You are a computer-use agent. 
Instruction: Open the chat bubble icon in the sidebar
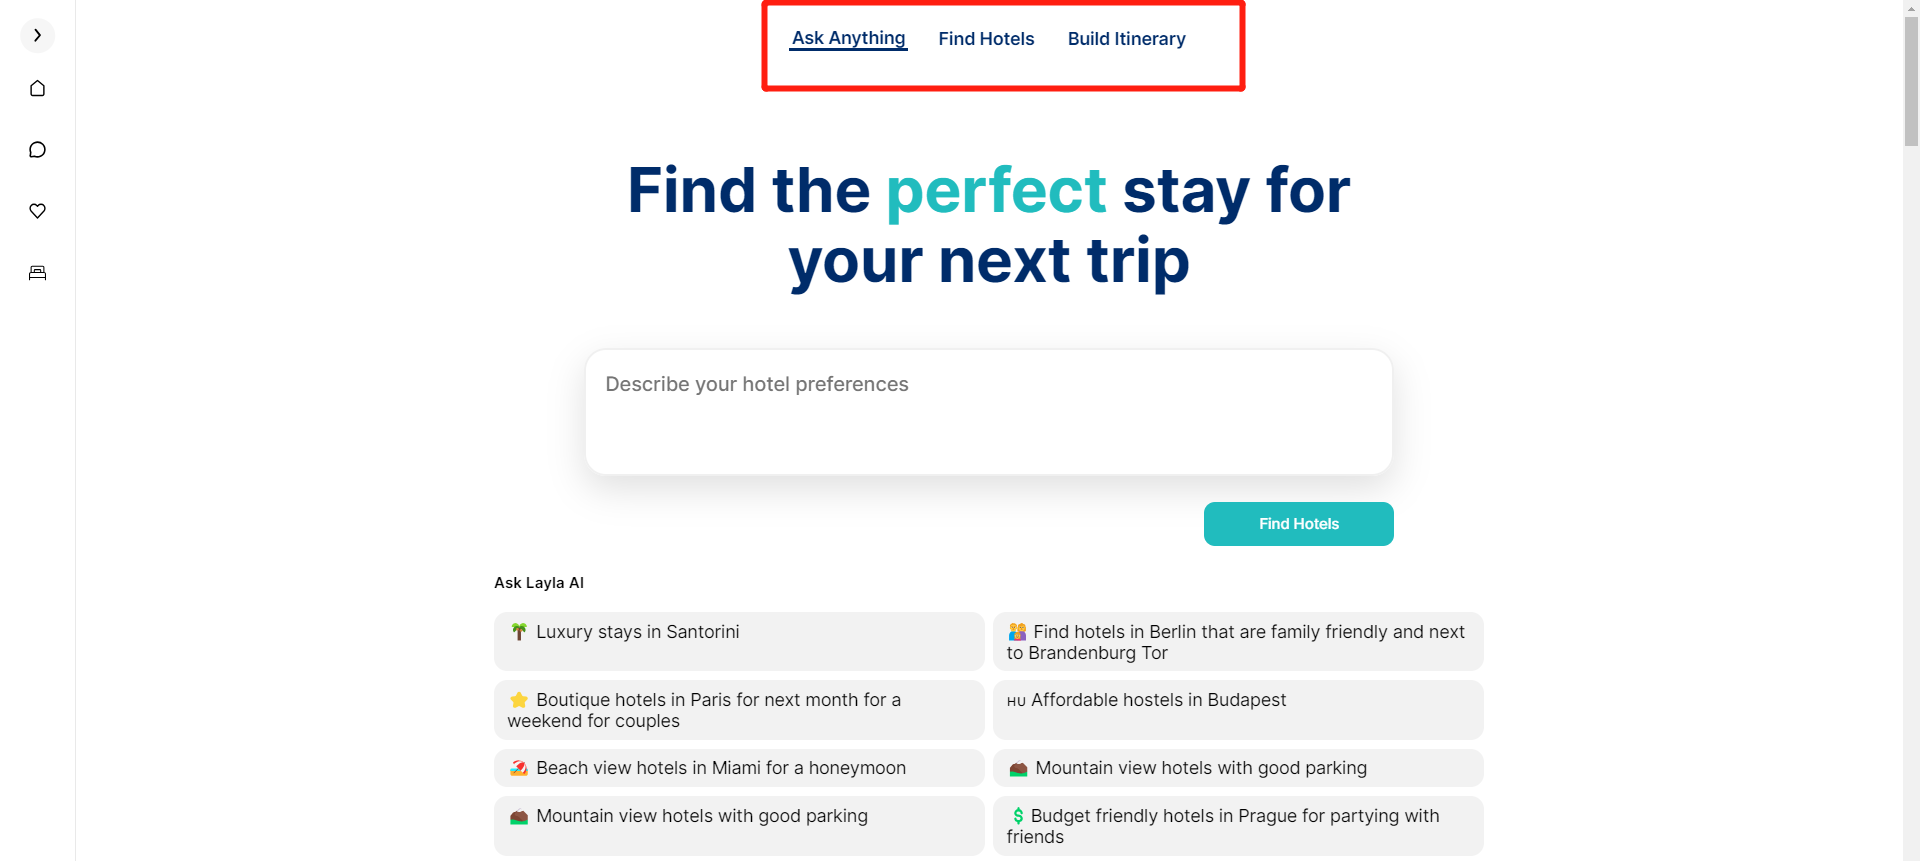[x=37, y=150]
